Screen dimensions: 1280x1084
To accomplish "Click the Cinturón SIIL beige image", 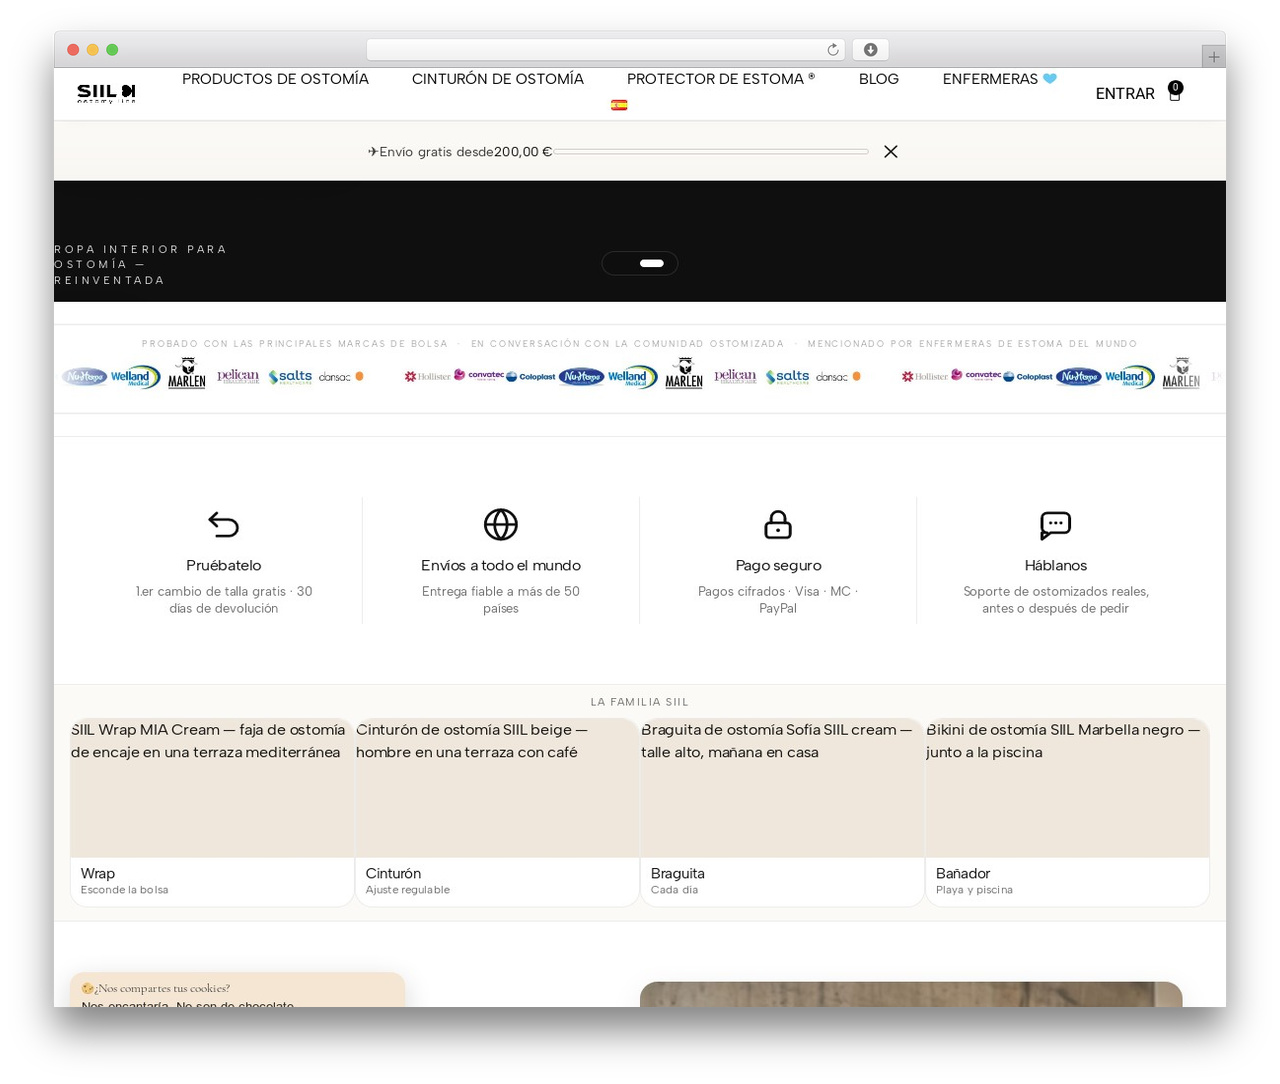I will tap(497, 788).
